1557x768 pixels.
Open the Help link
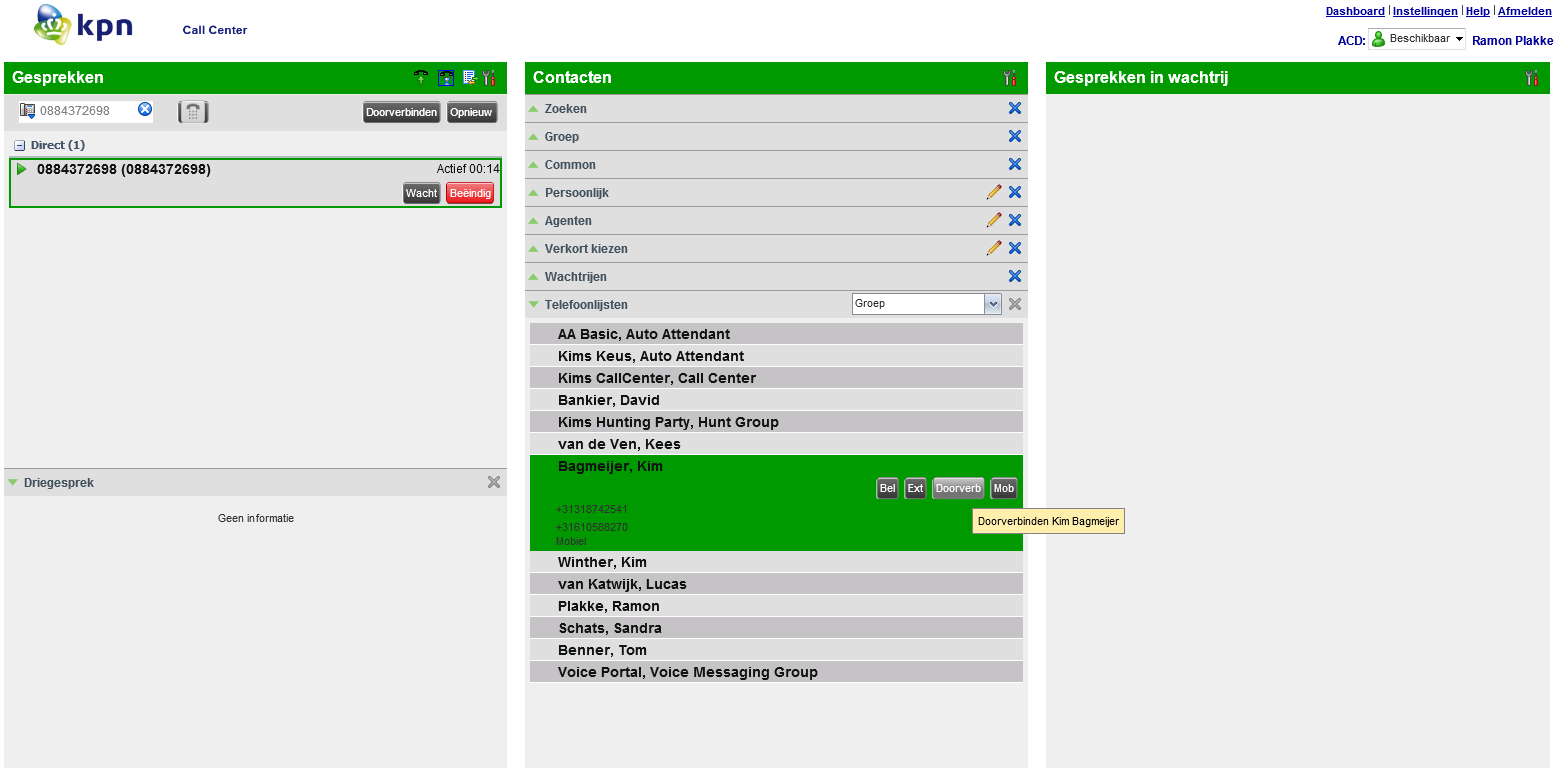(1478, 11)
